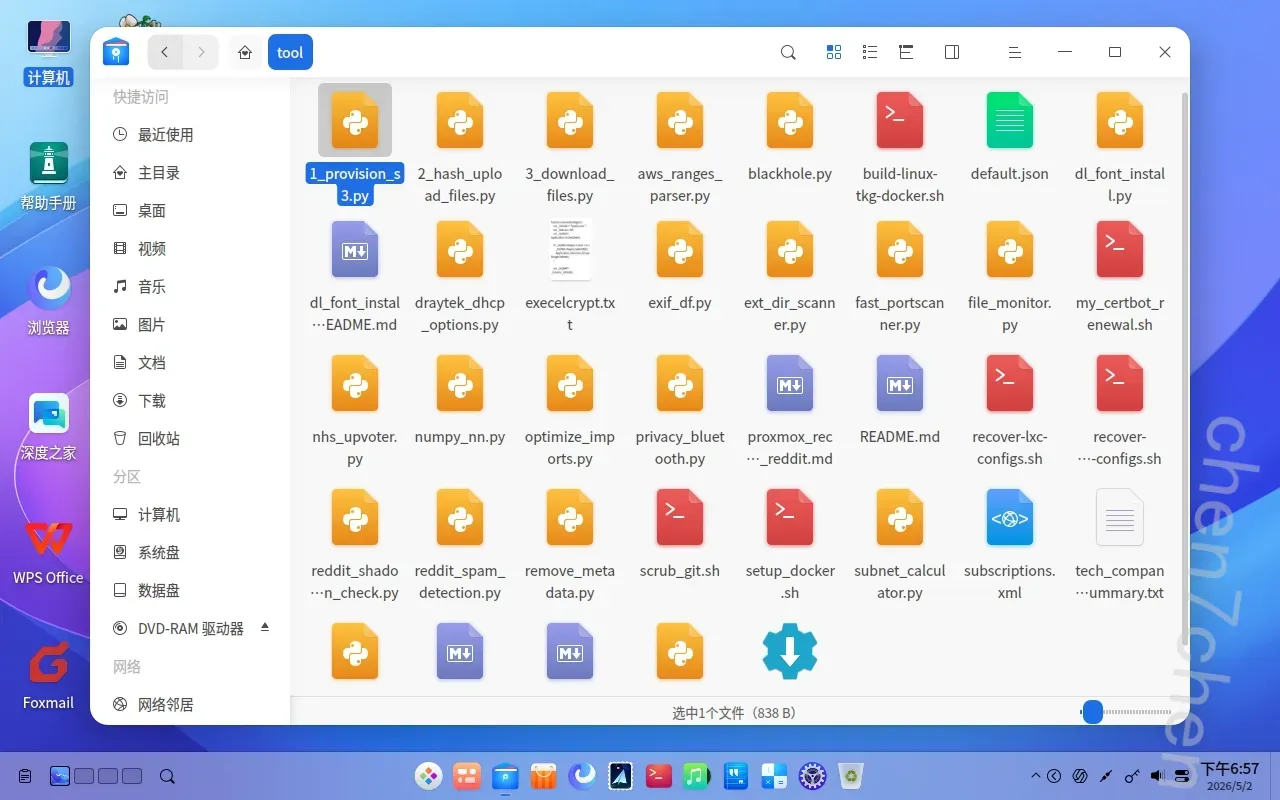Select 系统盘 in the sidebar
1280x800 pixels.
190,553
